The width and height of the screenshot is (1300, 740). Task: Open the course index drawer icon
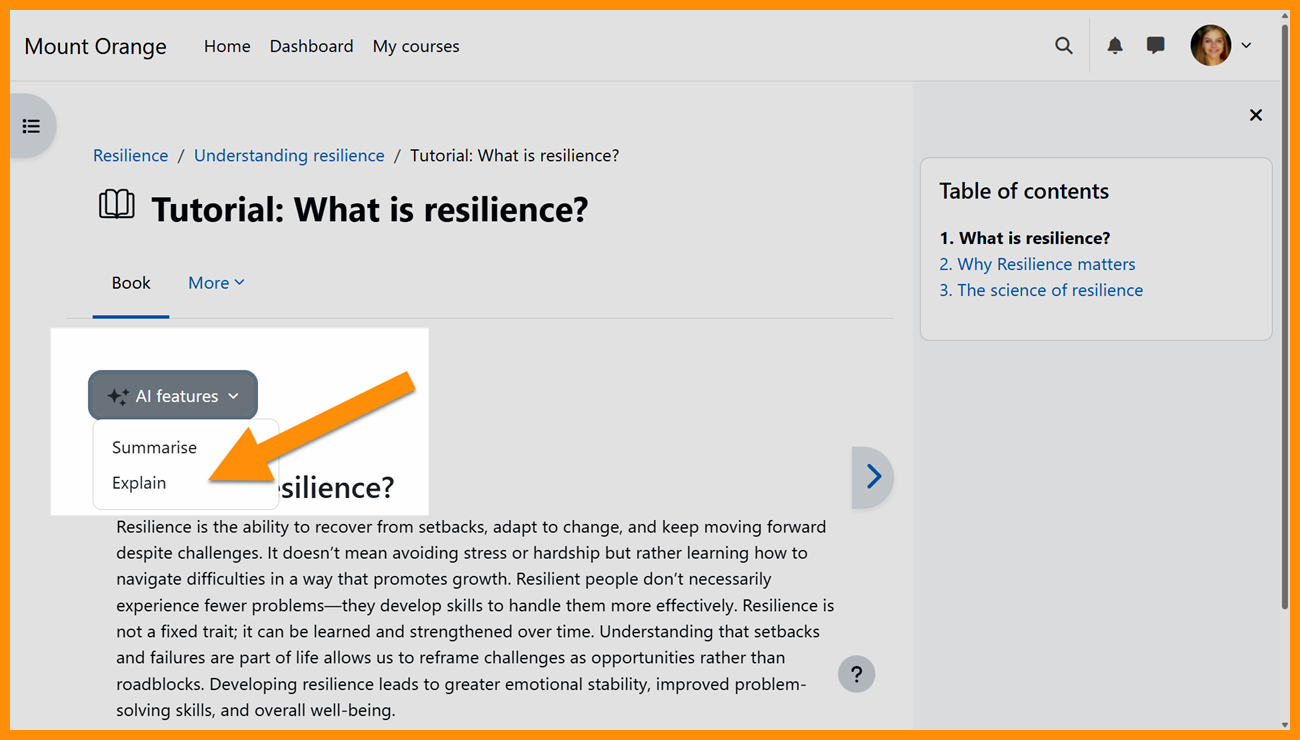coord(32,126)
